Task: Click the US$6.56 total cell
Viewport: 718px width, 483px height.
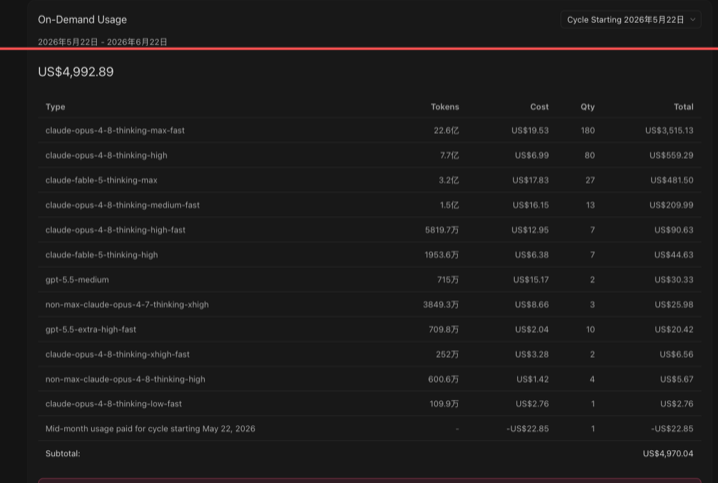Action: 676,354
